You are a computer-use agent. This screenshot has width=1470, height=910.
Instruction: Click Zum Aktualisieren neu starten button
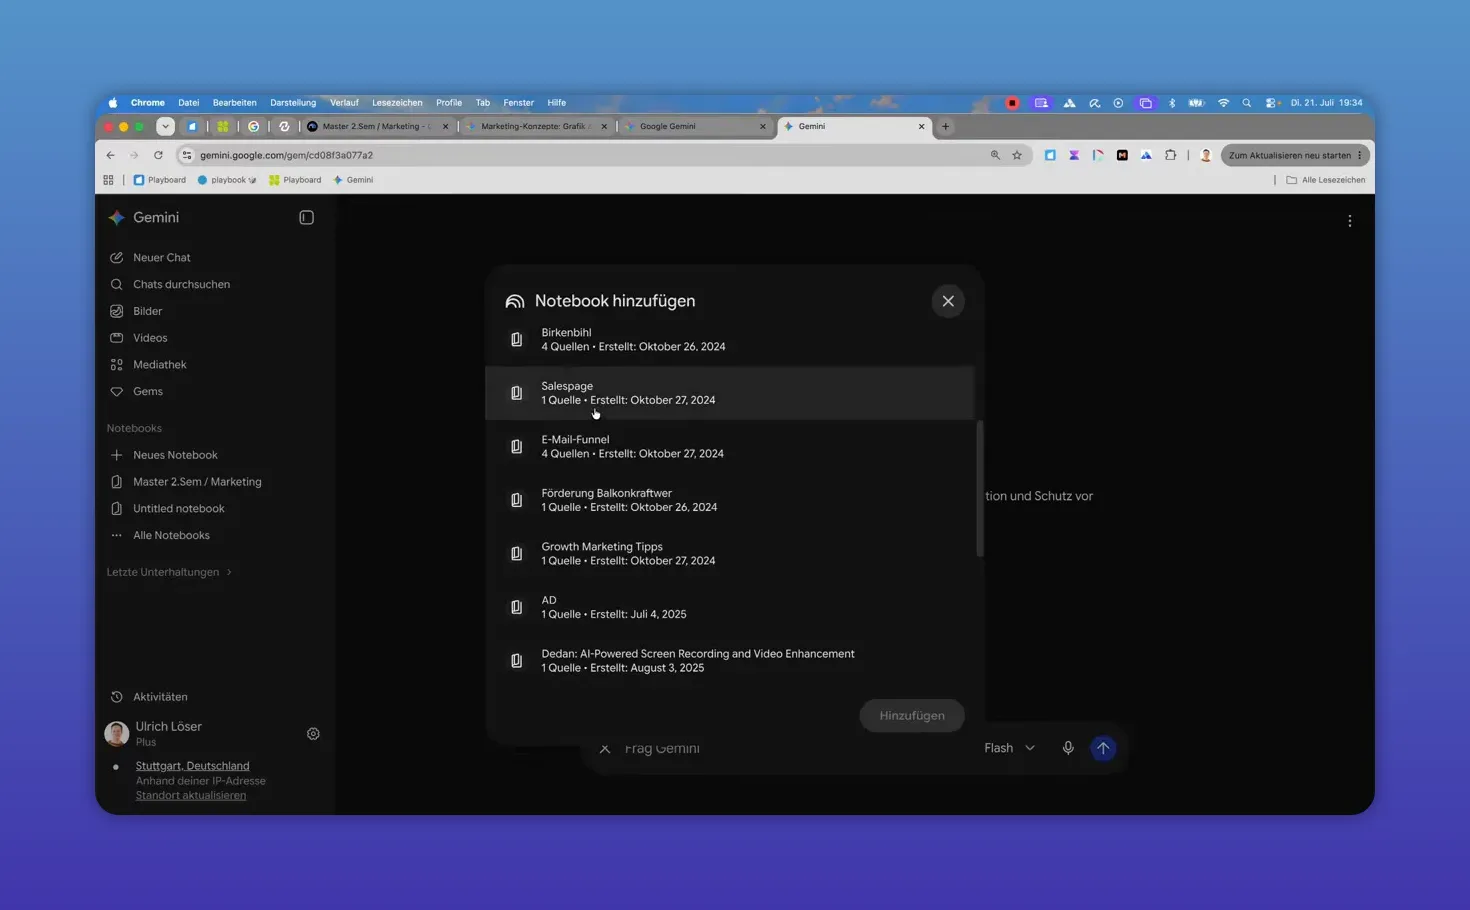tap(1295, 155)
